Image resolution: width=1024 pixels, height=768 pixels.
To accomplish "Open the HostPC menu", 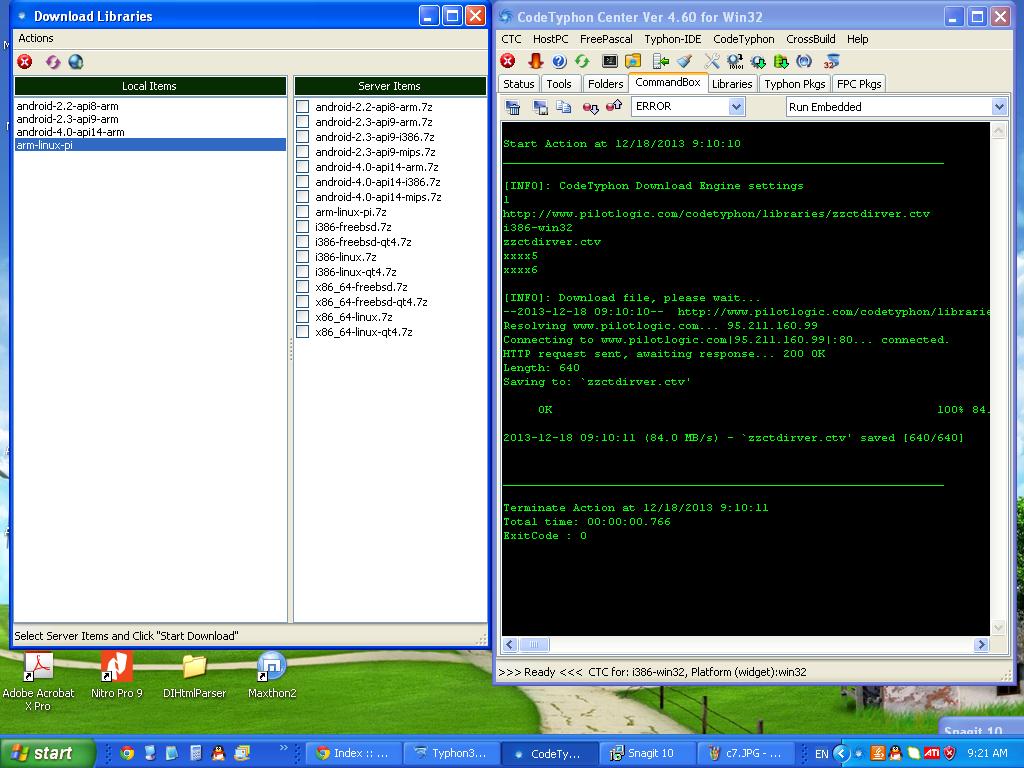I will coord(551,39).
